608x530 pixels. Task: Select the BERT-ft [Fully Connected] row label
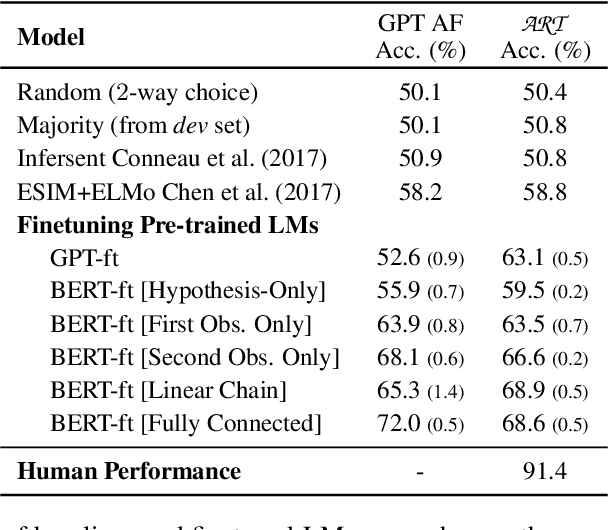coord(185,423)
